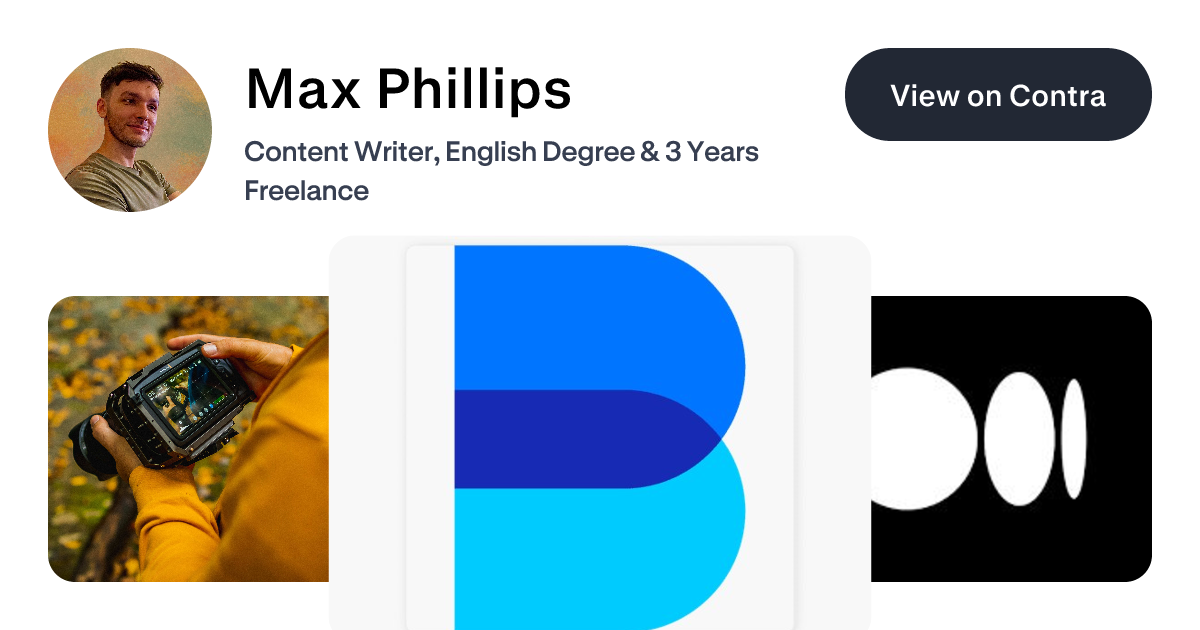Open Max Phillips's profile via his name
This screenshot has height=630, width=1200.
(408, 88)
